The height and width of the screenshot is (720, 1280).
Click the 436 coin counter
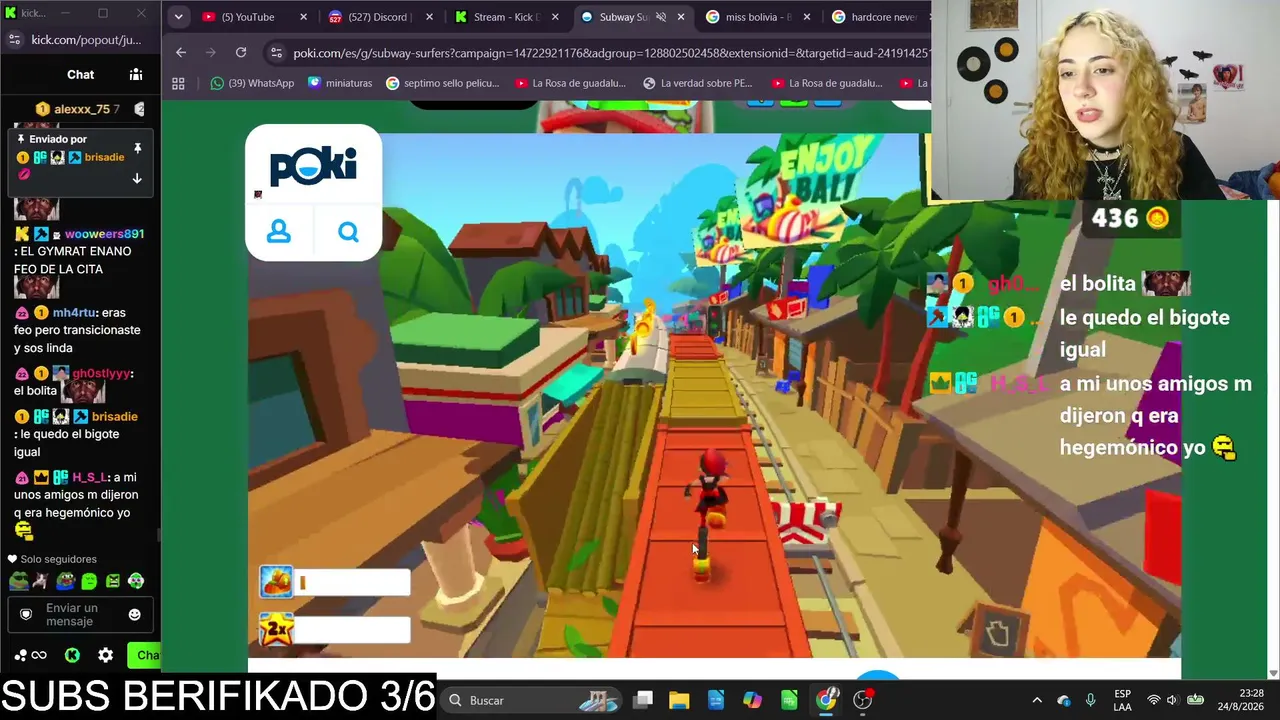coord(1131,218)
